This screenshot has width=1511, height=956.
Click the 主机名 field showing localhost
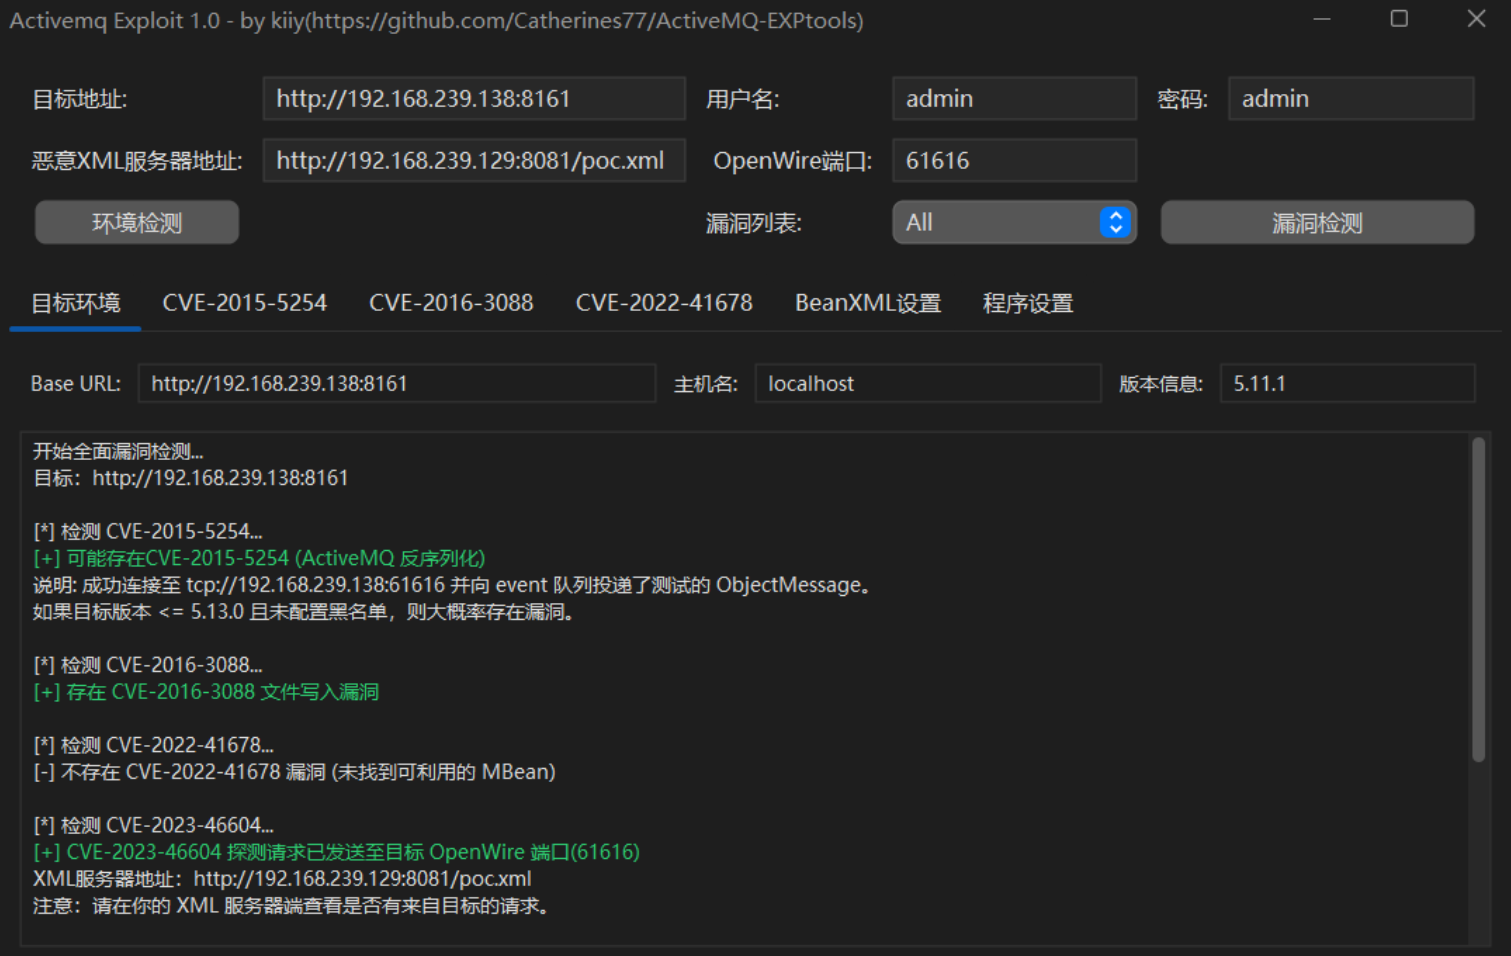[928, 384]
